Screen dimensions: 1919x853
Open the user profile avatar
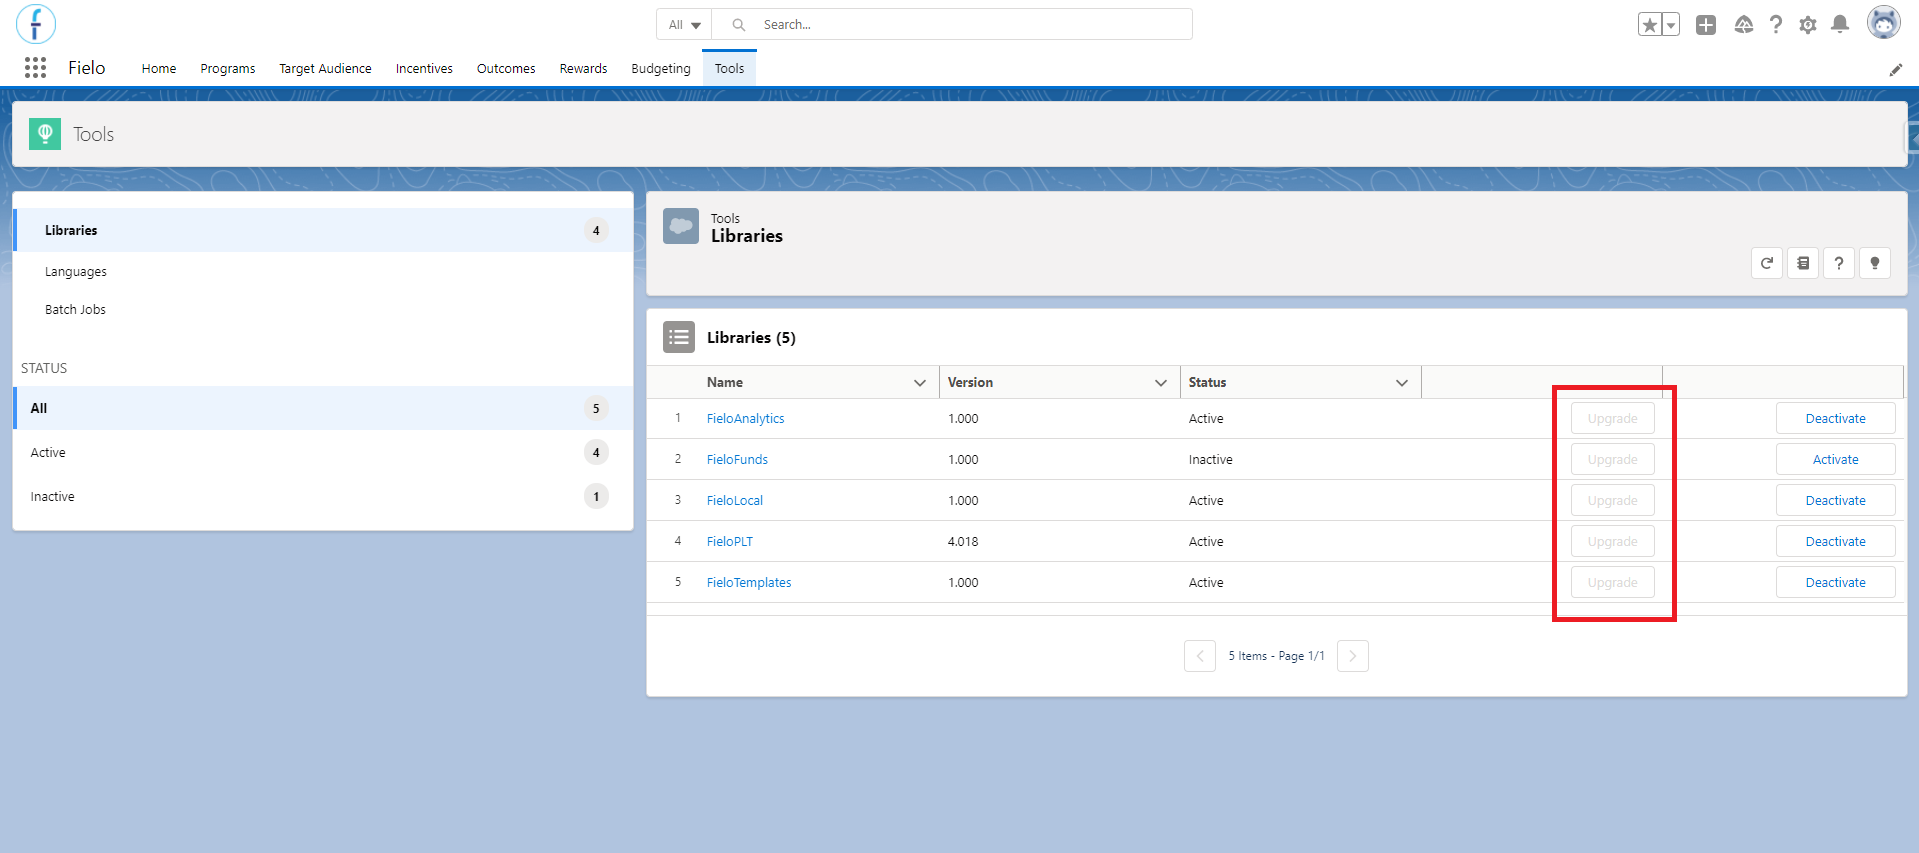1884,23
